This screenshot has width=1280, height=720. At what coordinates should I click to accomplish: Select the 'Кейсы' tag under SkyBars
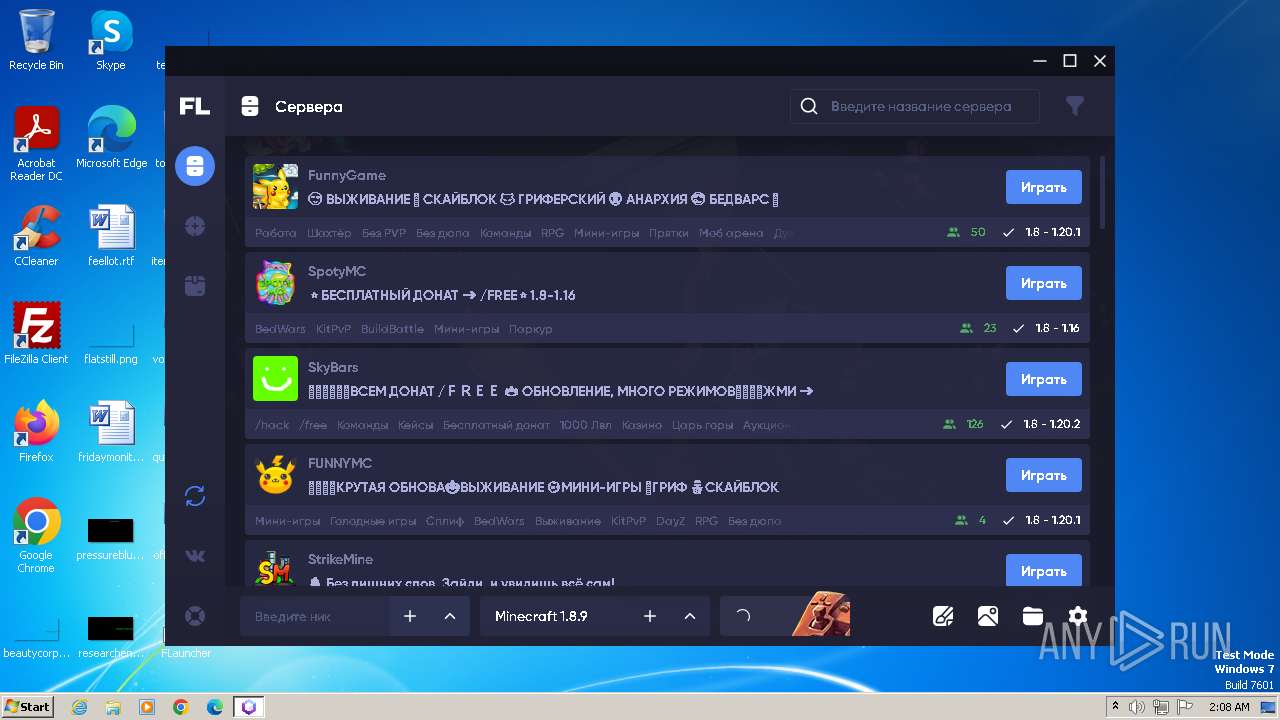(x=416, y=425)
